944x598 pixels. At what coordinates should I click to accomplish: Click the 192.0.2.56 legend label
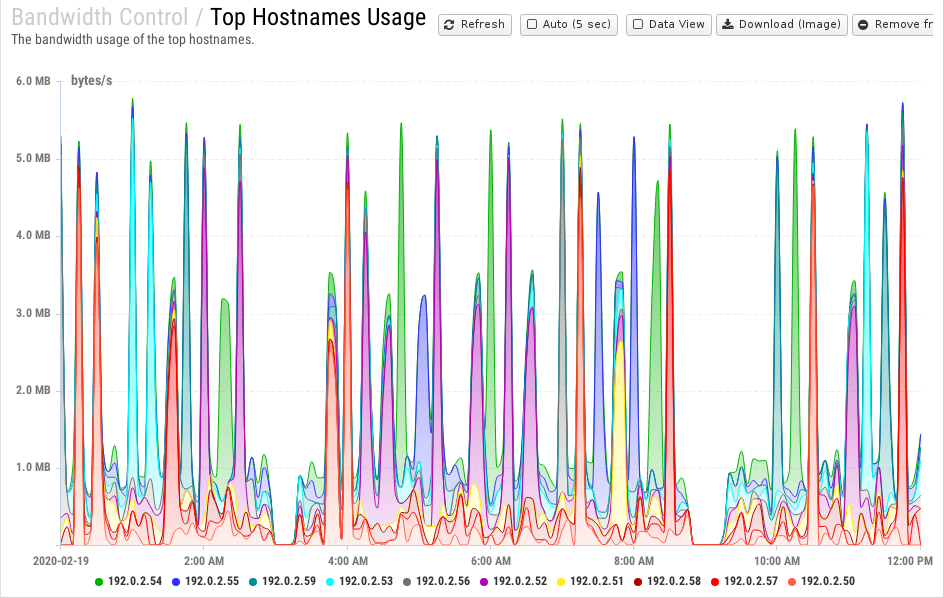pos(442,581)
